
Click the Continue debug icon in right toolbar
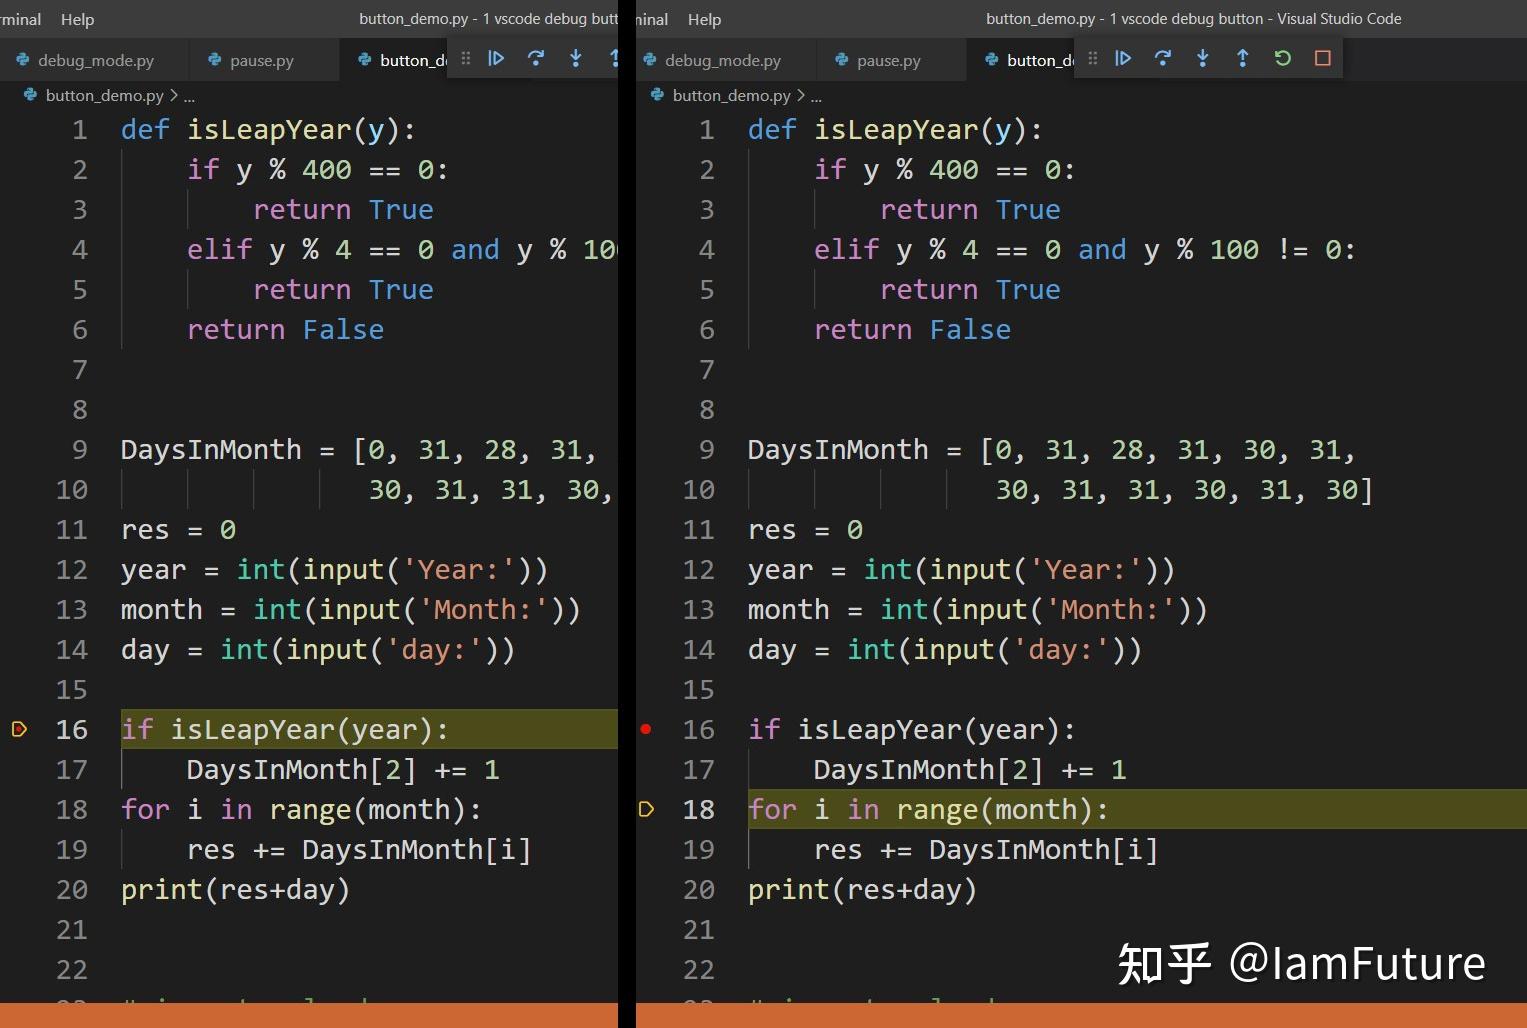1123,58
